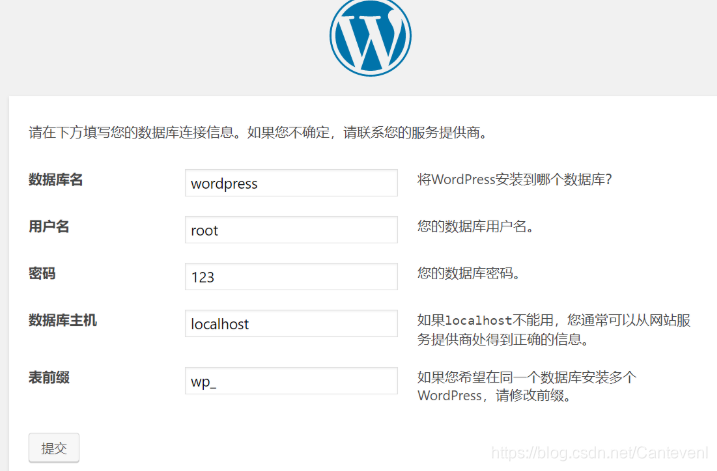Click the hint 您的数据库用户名。

point(476,226)
